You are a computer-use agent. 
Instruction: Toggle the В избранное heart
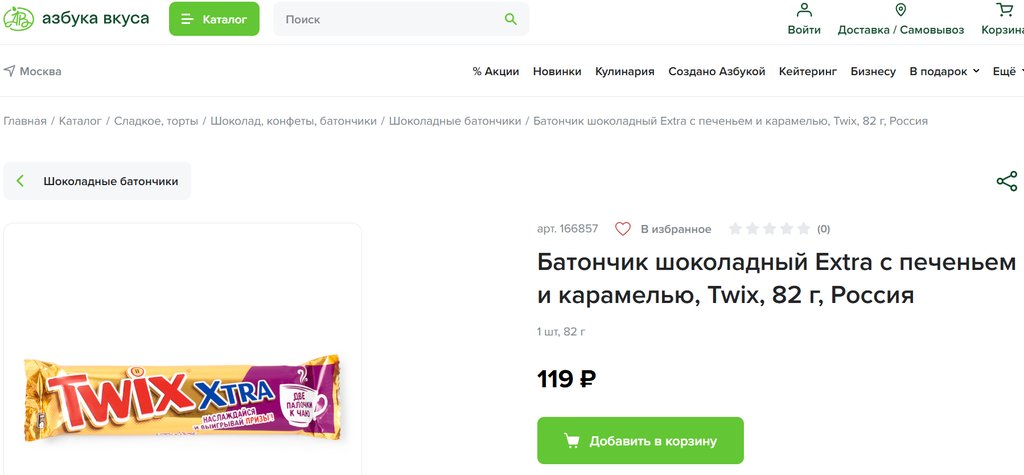click(623, 229)
